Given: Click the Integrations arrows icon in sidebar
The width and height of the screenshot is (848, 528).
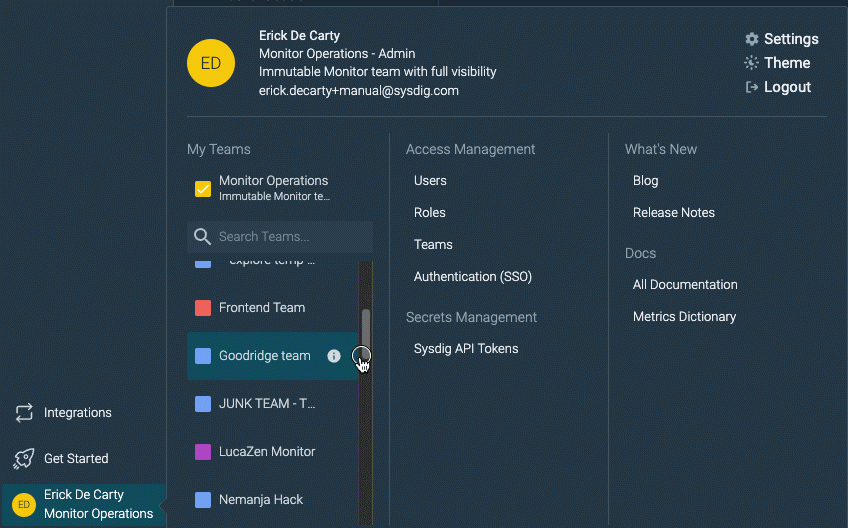Looking at the screenshot, I should coord(24,413).
